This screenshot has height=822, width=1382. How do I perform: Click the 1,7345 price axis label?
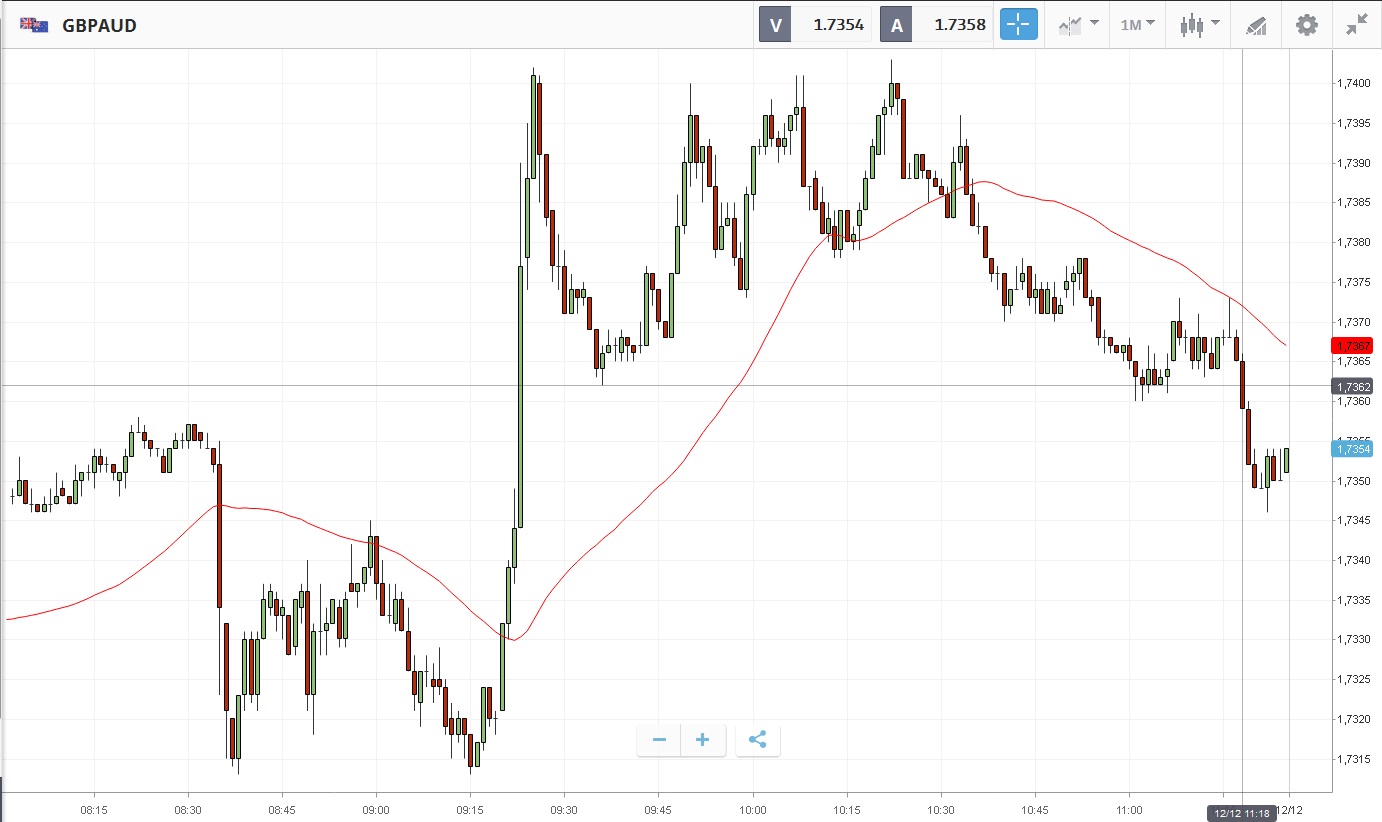point(1353,520)
